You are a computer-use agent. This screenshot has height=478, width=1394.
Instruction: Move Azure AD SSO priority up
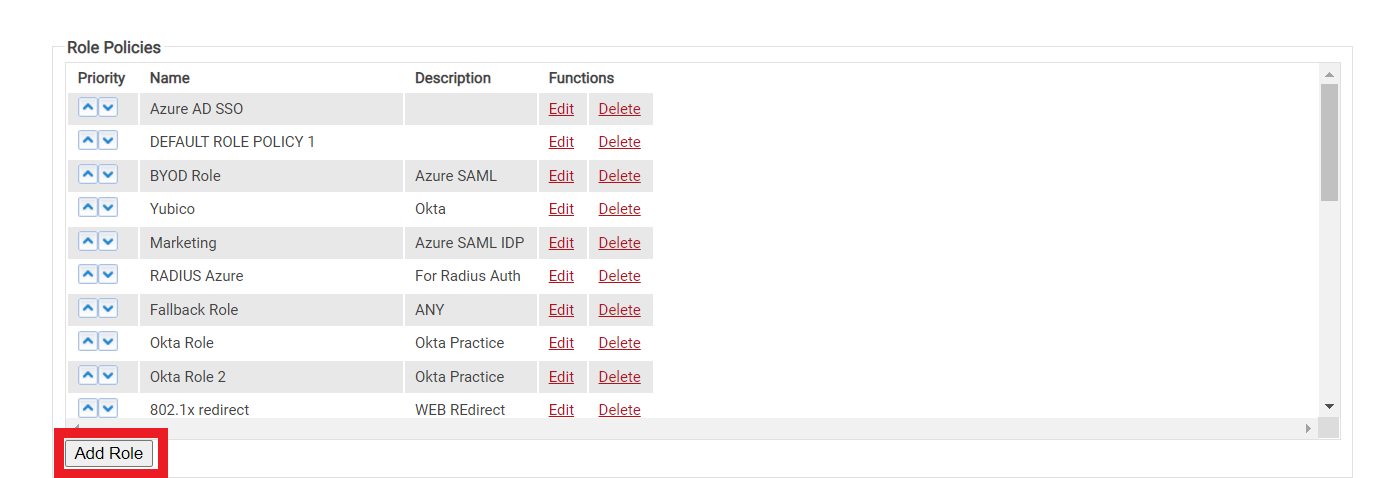point(88,108)
